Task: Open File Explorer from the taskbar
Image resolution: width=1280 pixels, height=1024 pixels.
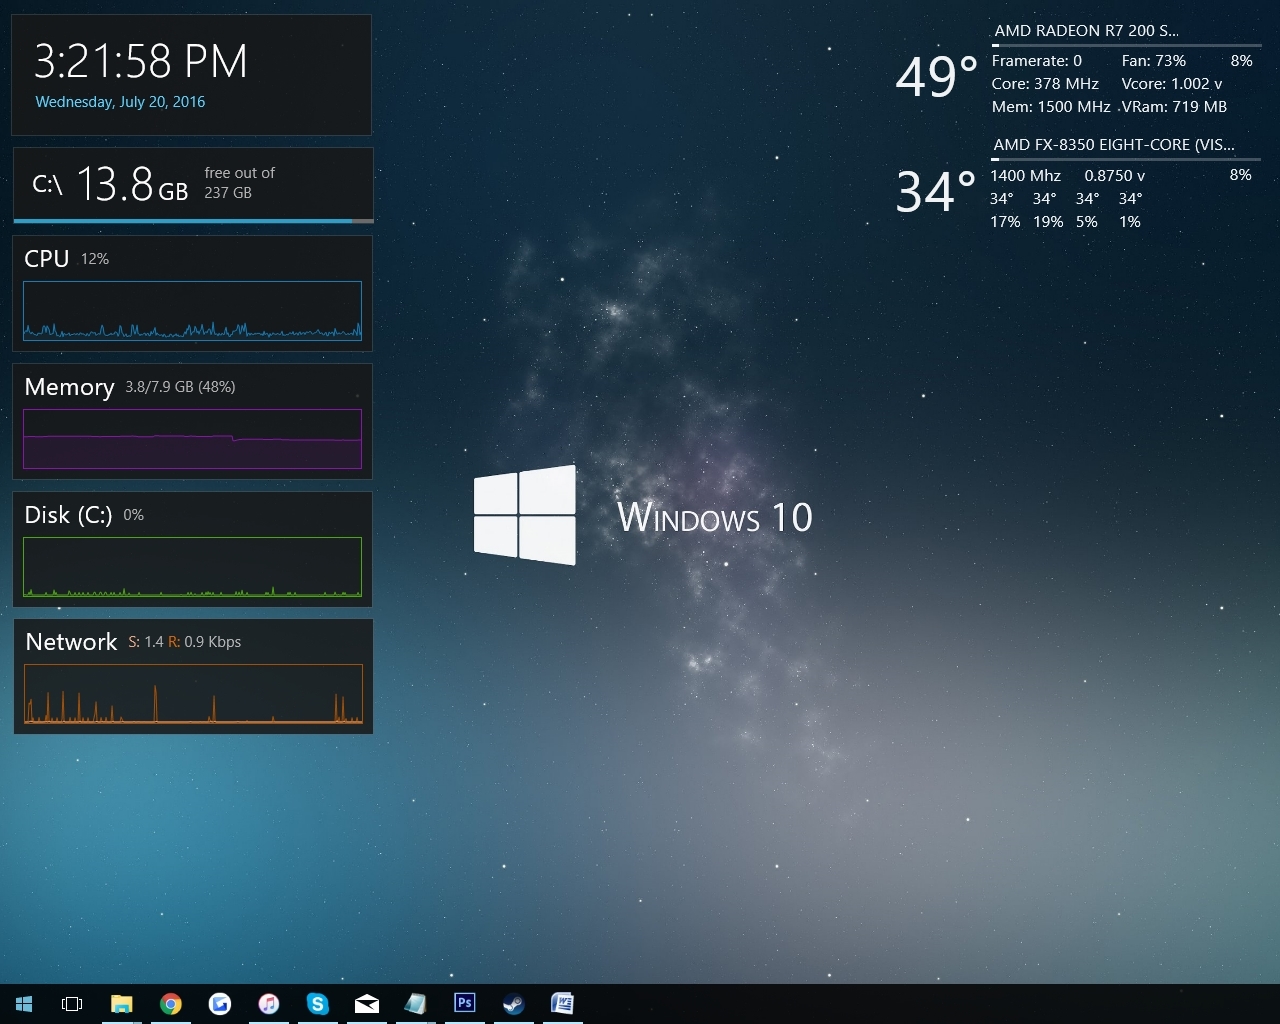Action: 122,1003
